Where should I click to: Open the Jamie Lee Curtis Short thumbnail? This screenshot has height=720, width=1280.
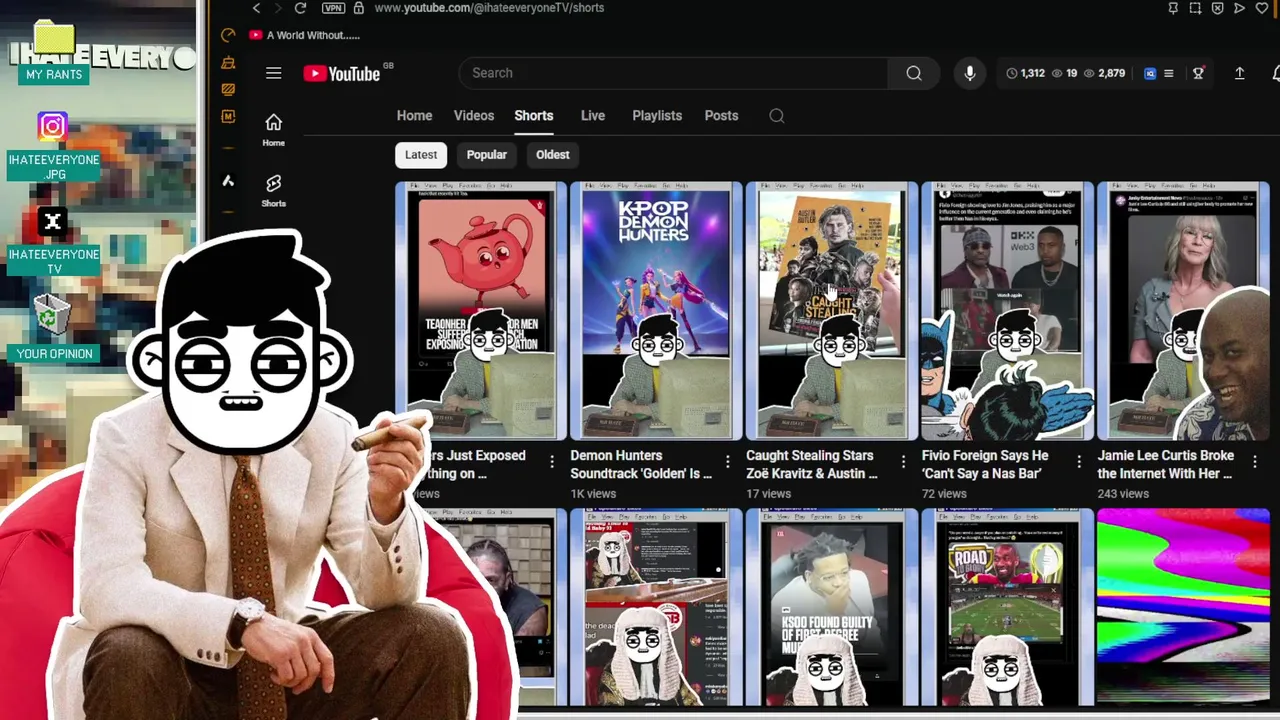[1184, 311]
